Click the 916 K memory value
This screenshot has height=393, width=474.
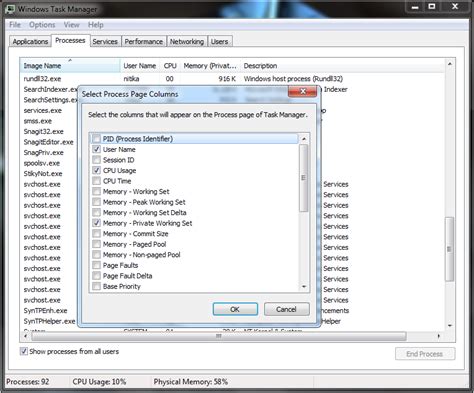point(227,79)
